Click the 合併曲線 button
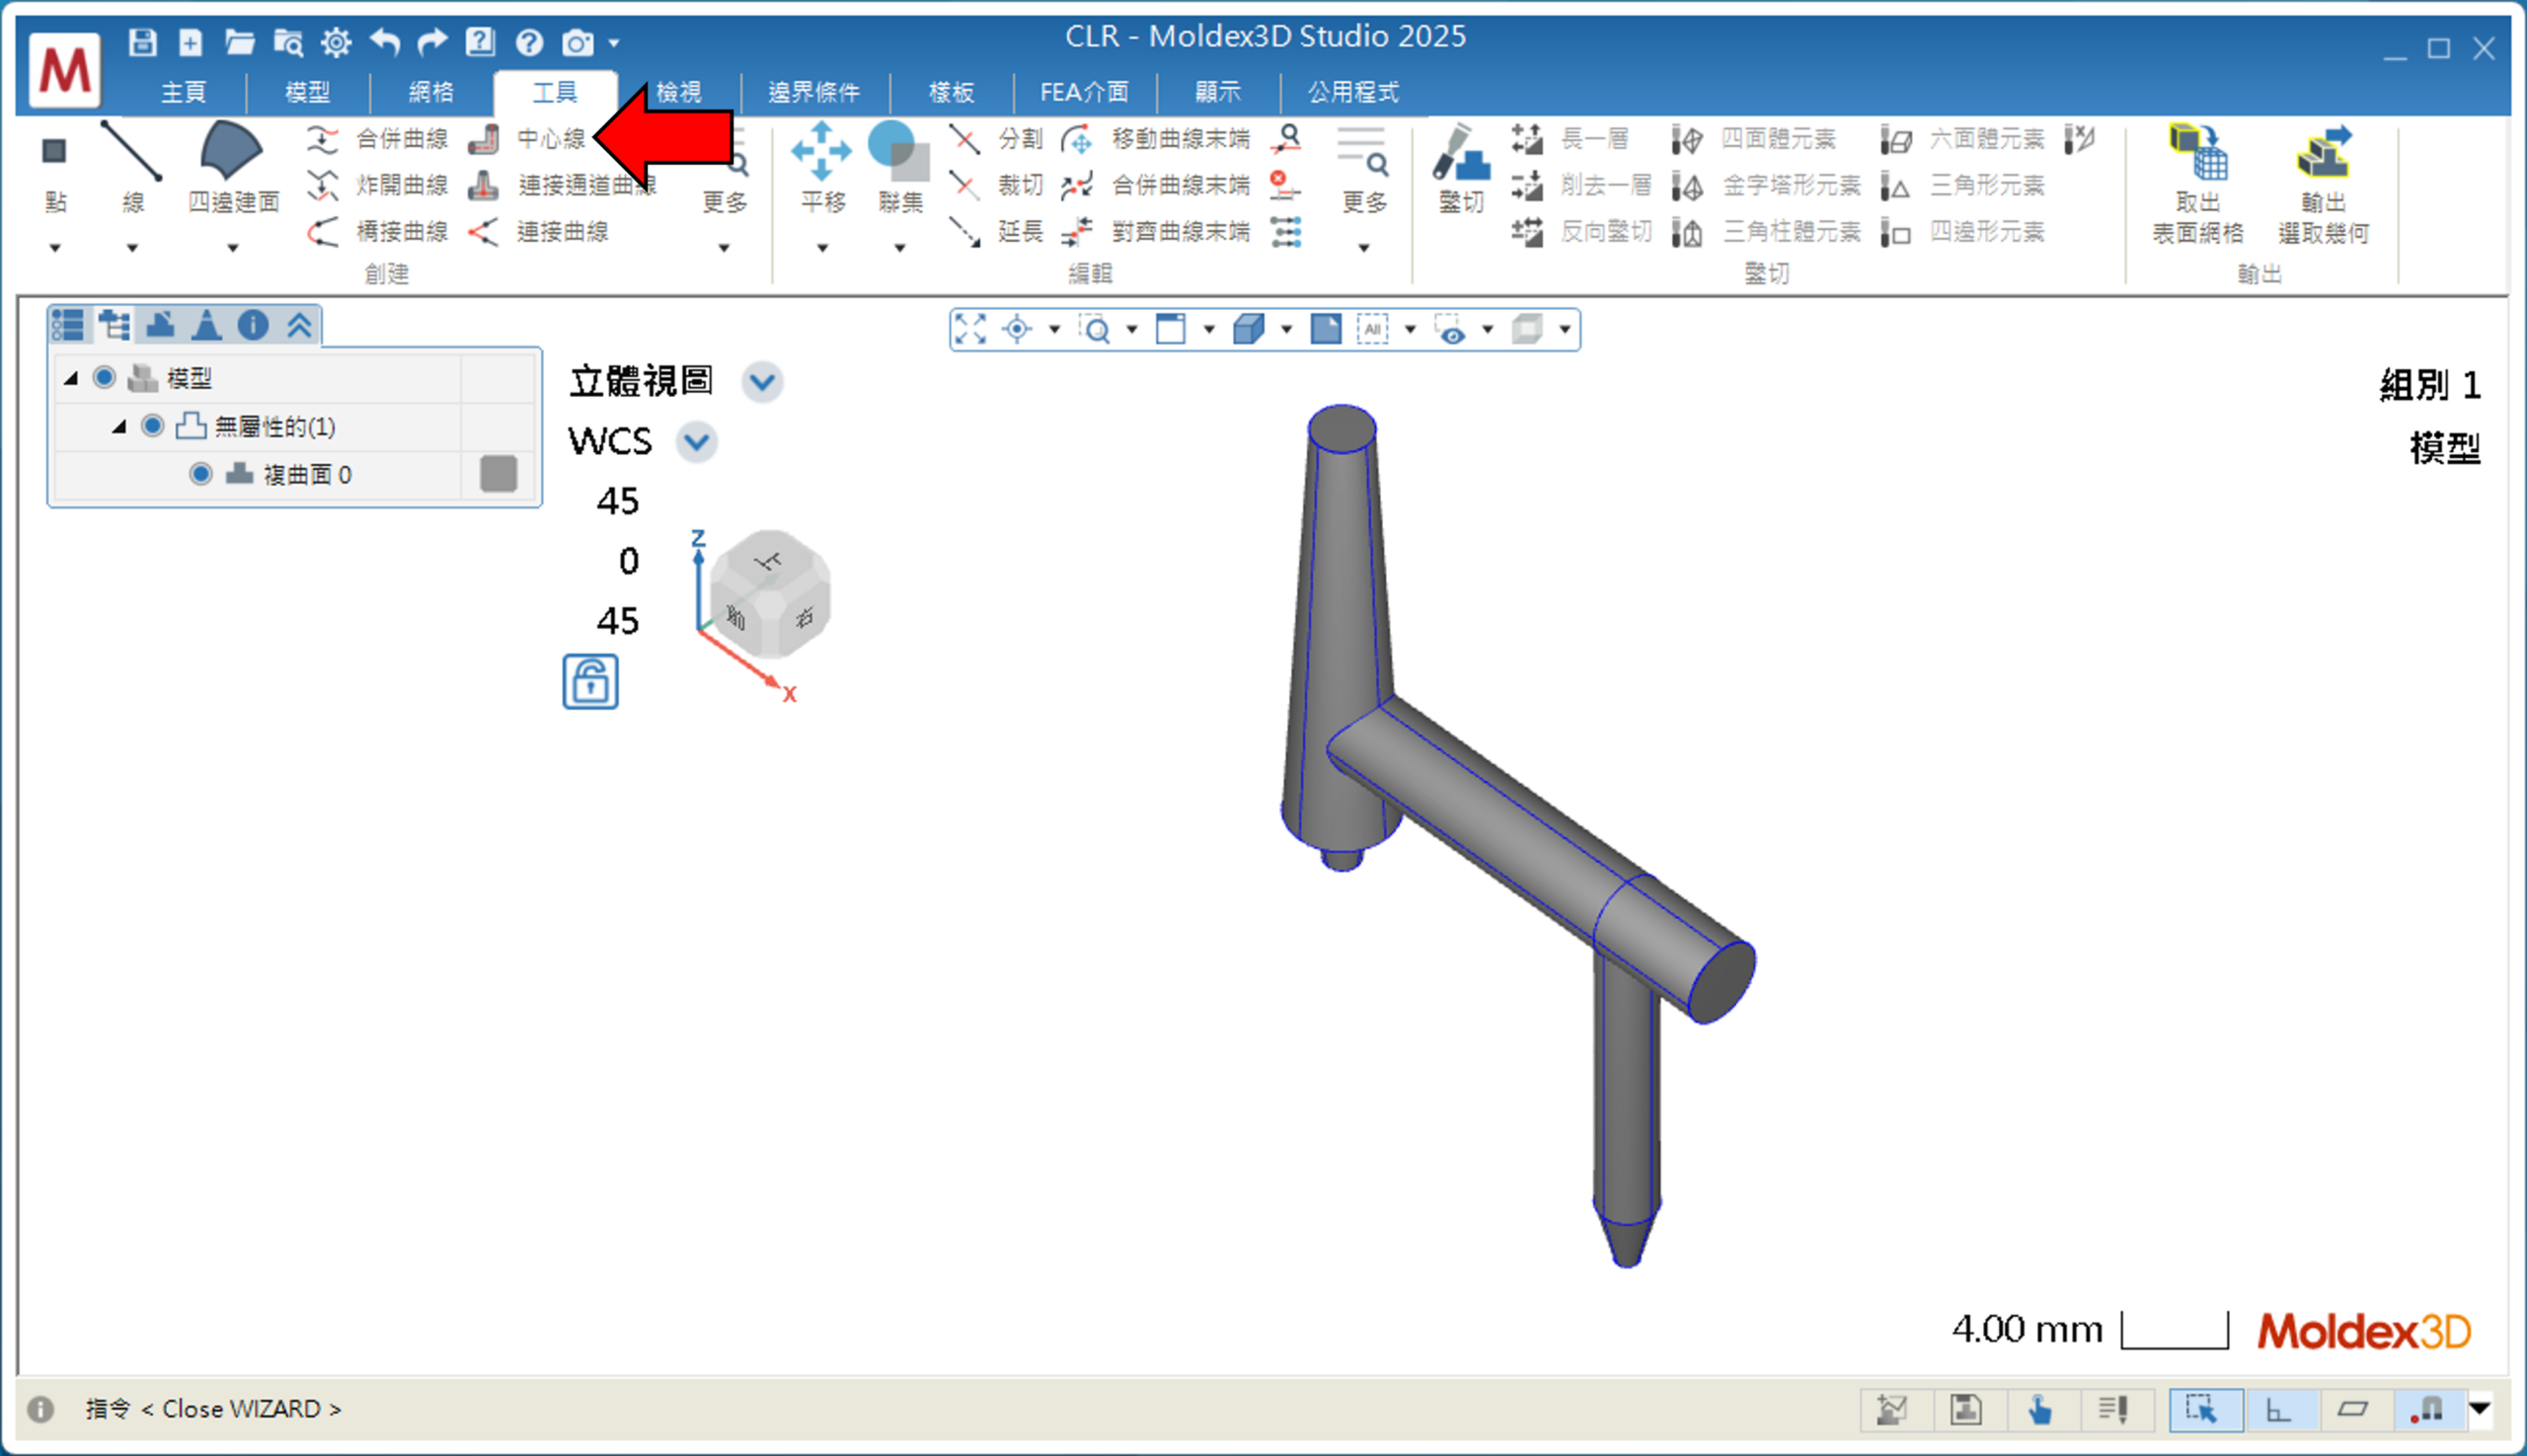This screenshot has height=1456, width=2527. coord(400,139)
